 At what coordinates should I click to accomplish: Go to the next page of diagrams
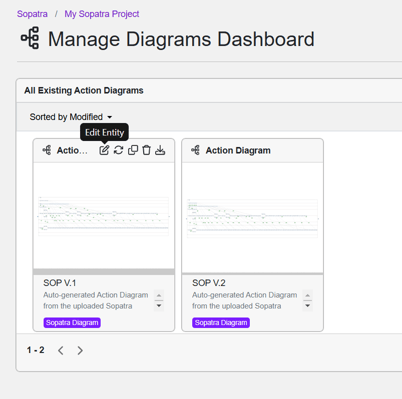[x=80, y=350]
